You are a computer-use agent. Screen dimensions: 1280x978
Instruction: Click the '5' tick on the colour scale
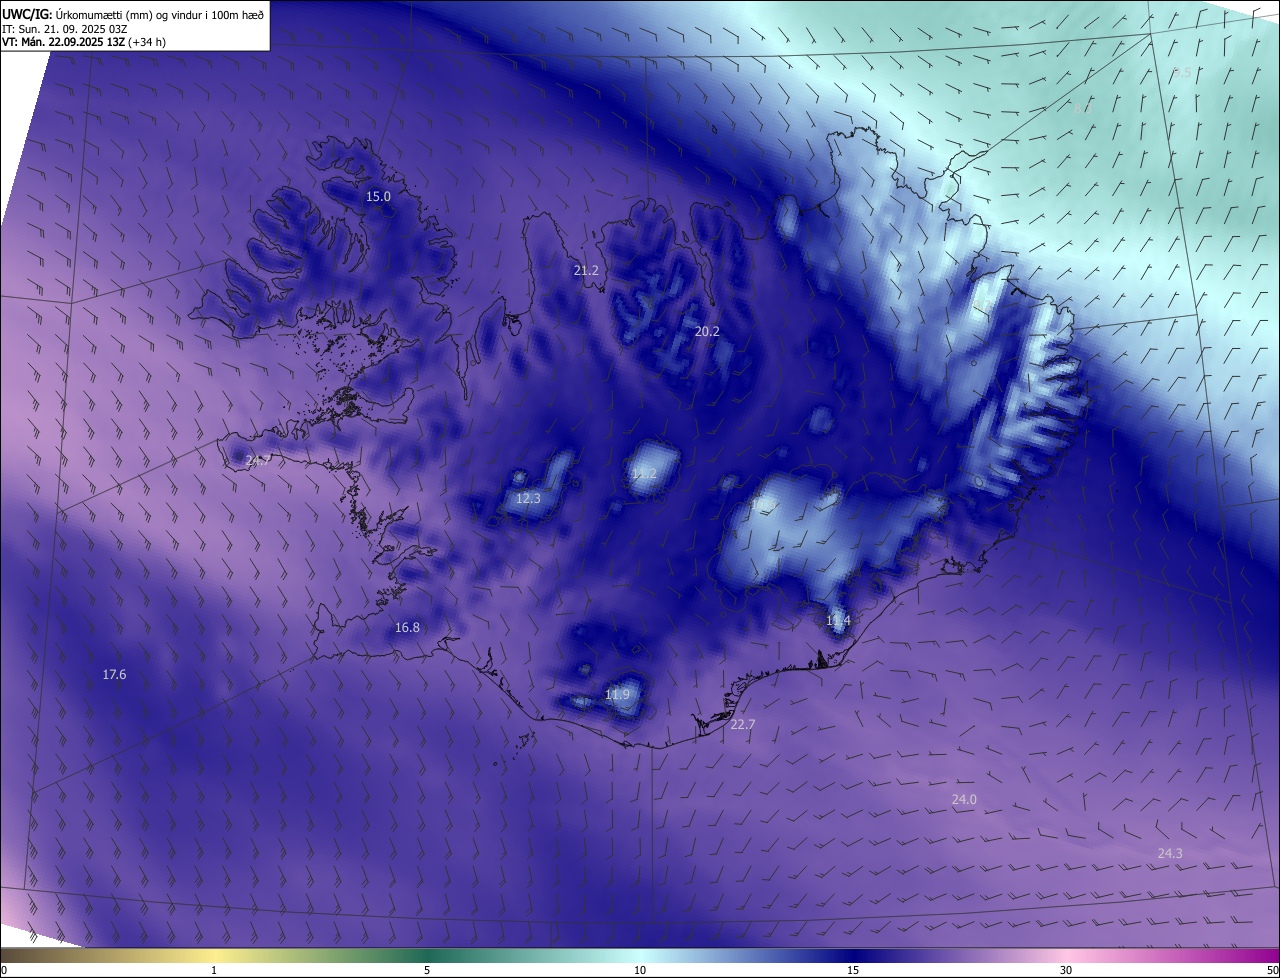pyautogui.click(x=427, y=970)
